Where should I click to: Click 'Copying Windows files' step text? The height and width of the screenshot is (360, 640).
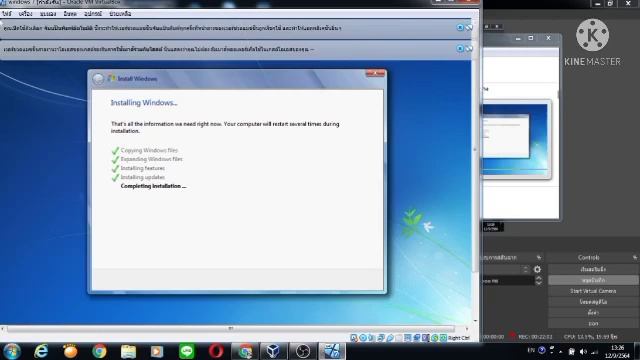[149, 150]
